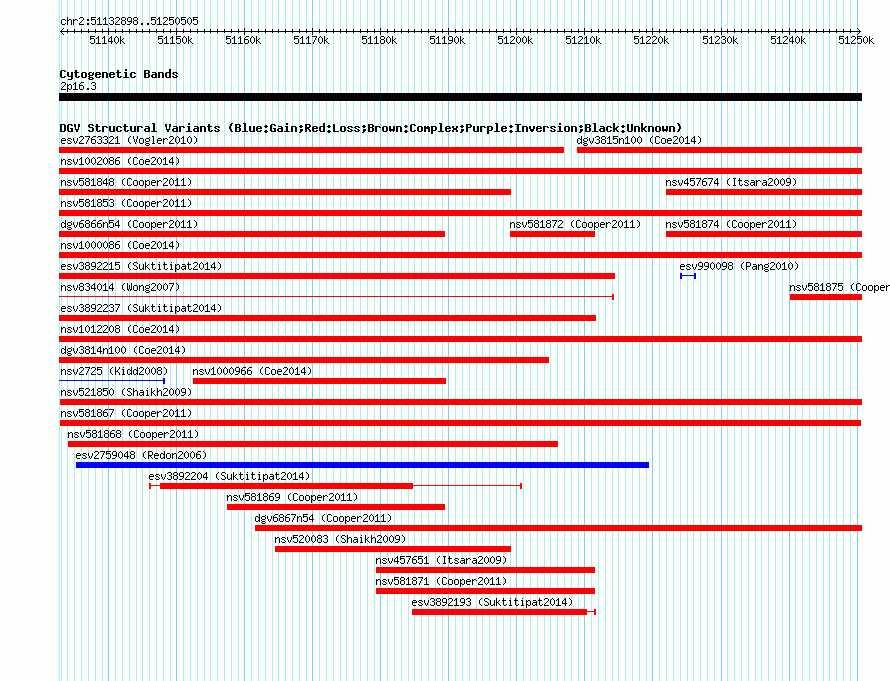
Task: Select esv3892193 (Suktitipat2014) label
Action: pos(492,602)
